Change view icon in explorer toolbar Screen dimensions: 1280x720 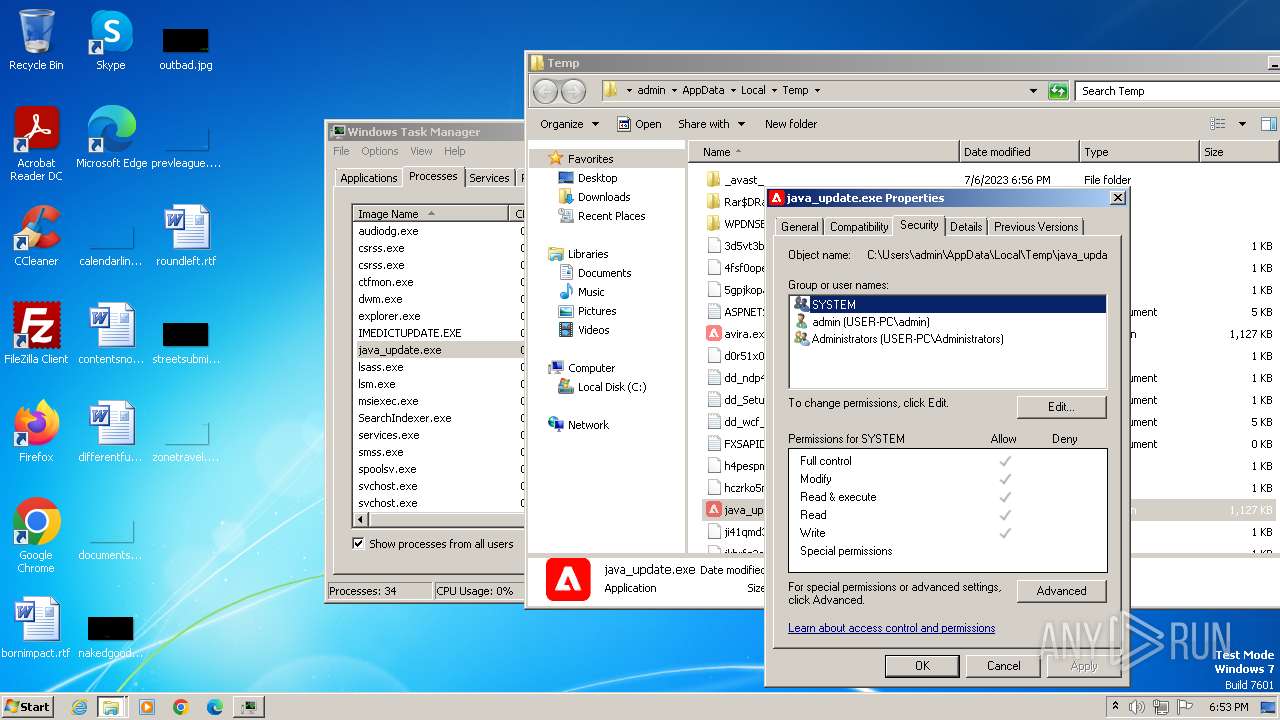click(1217, 124)
